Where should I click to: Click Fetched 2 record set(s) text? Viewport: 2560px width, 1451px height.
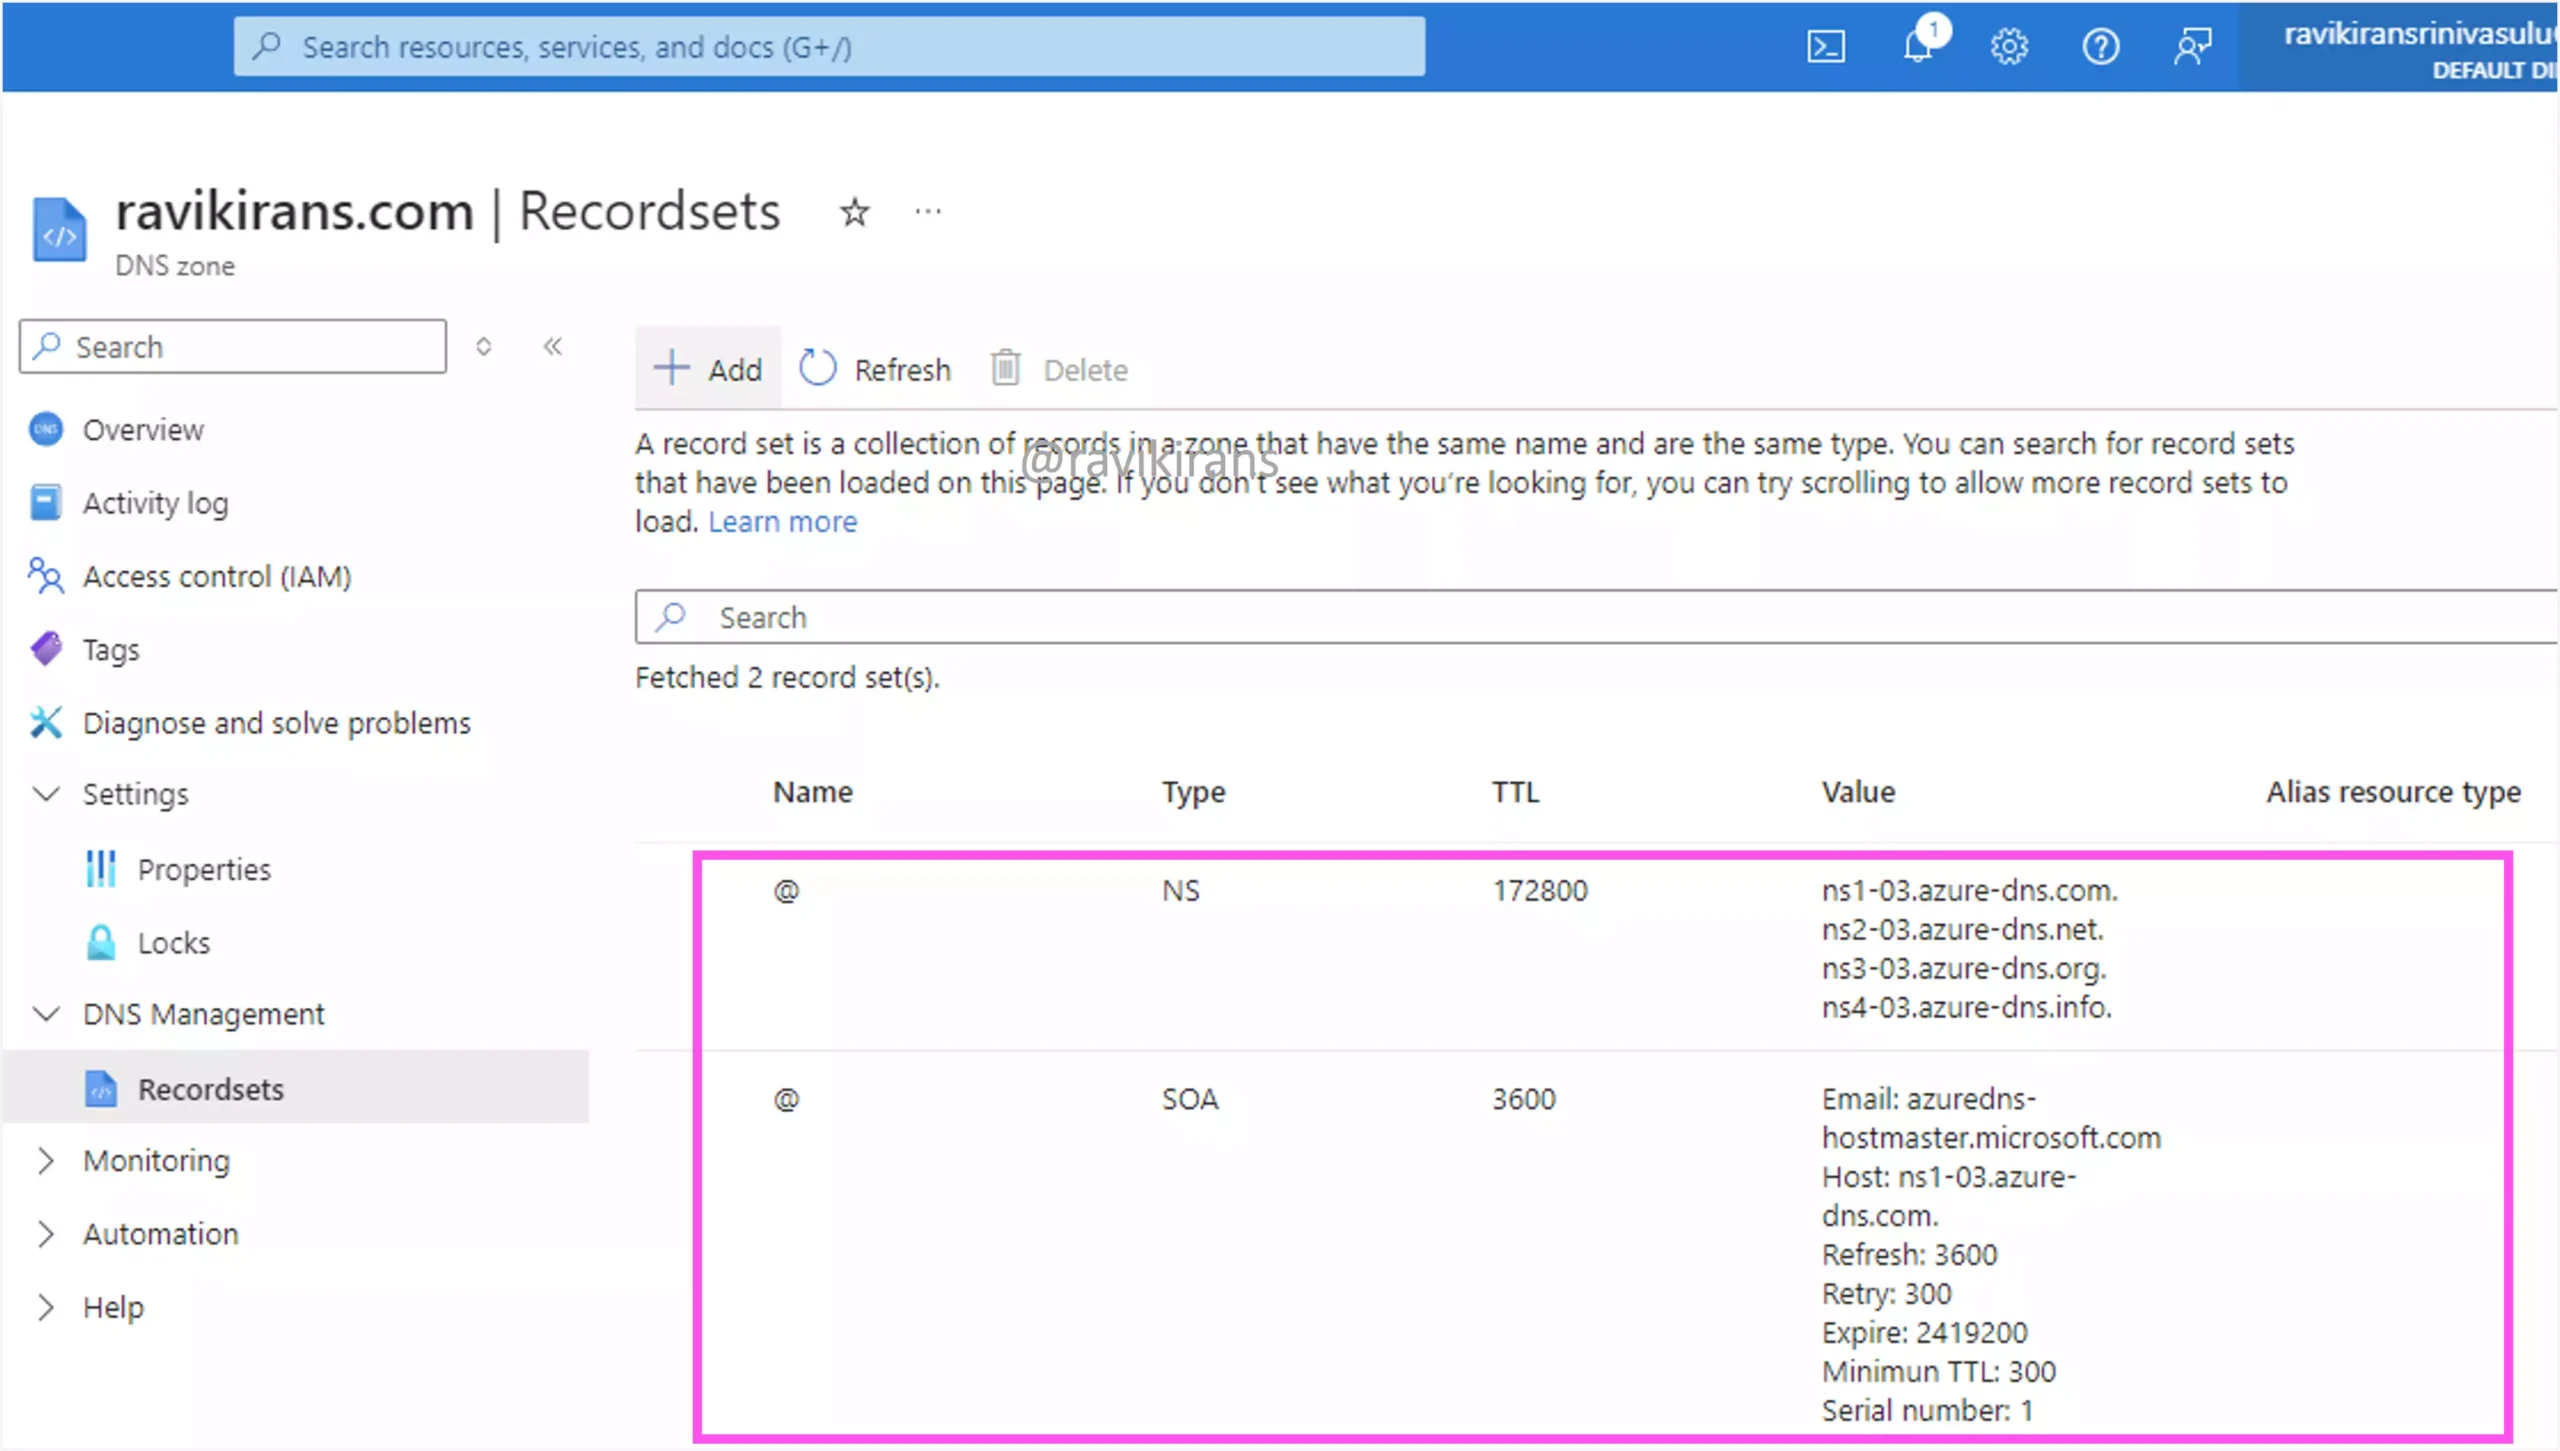pyautogui.click(x=787, y=678)
